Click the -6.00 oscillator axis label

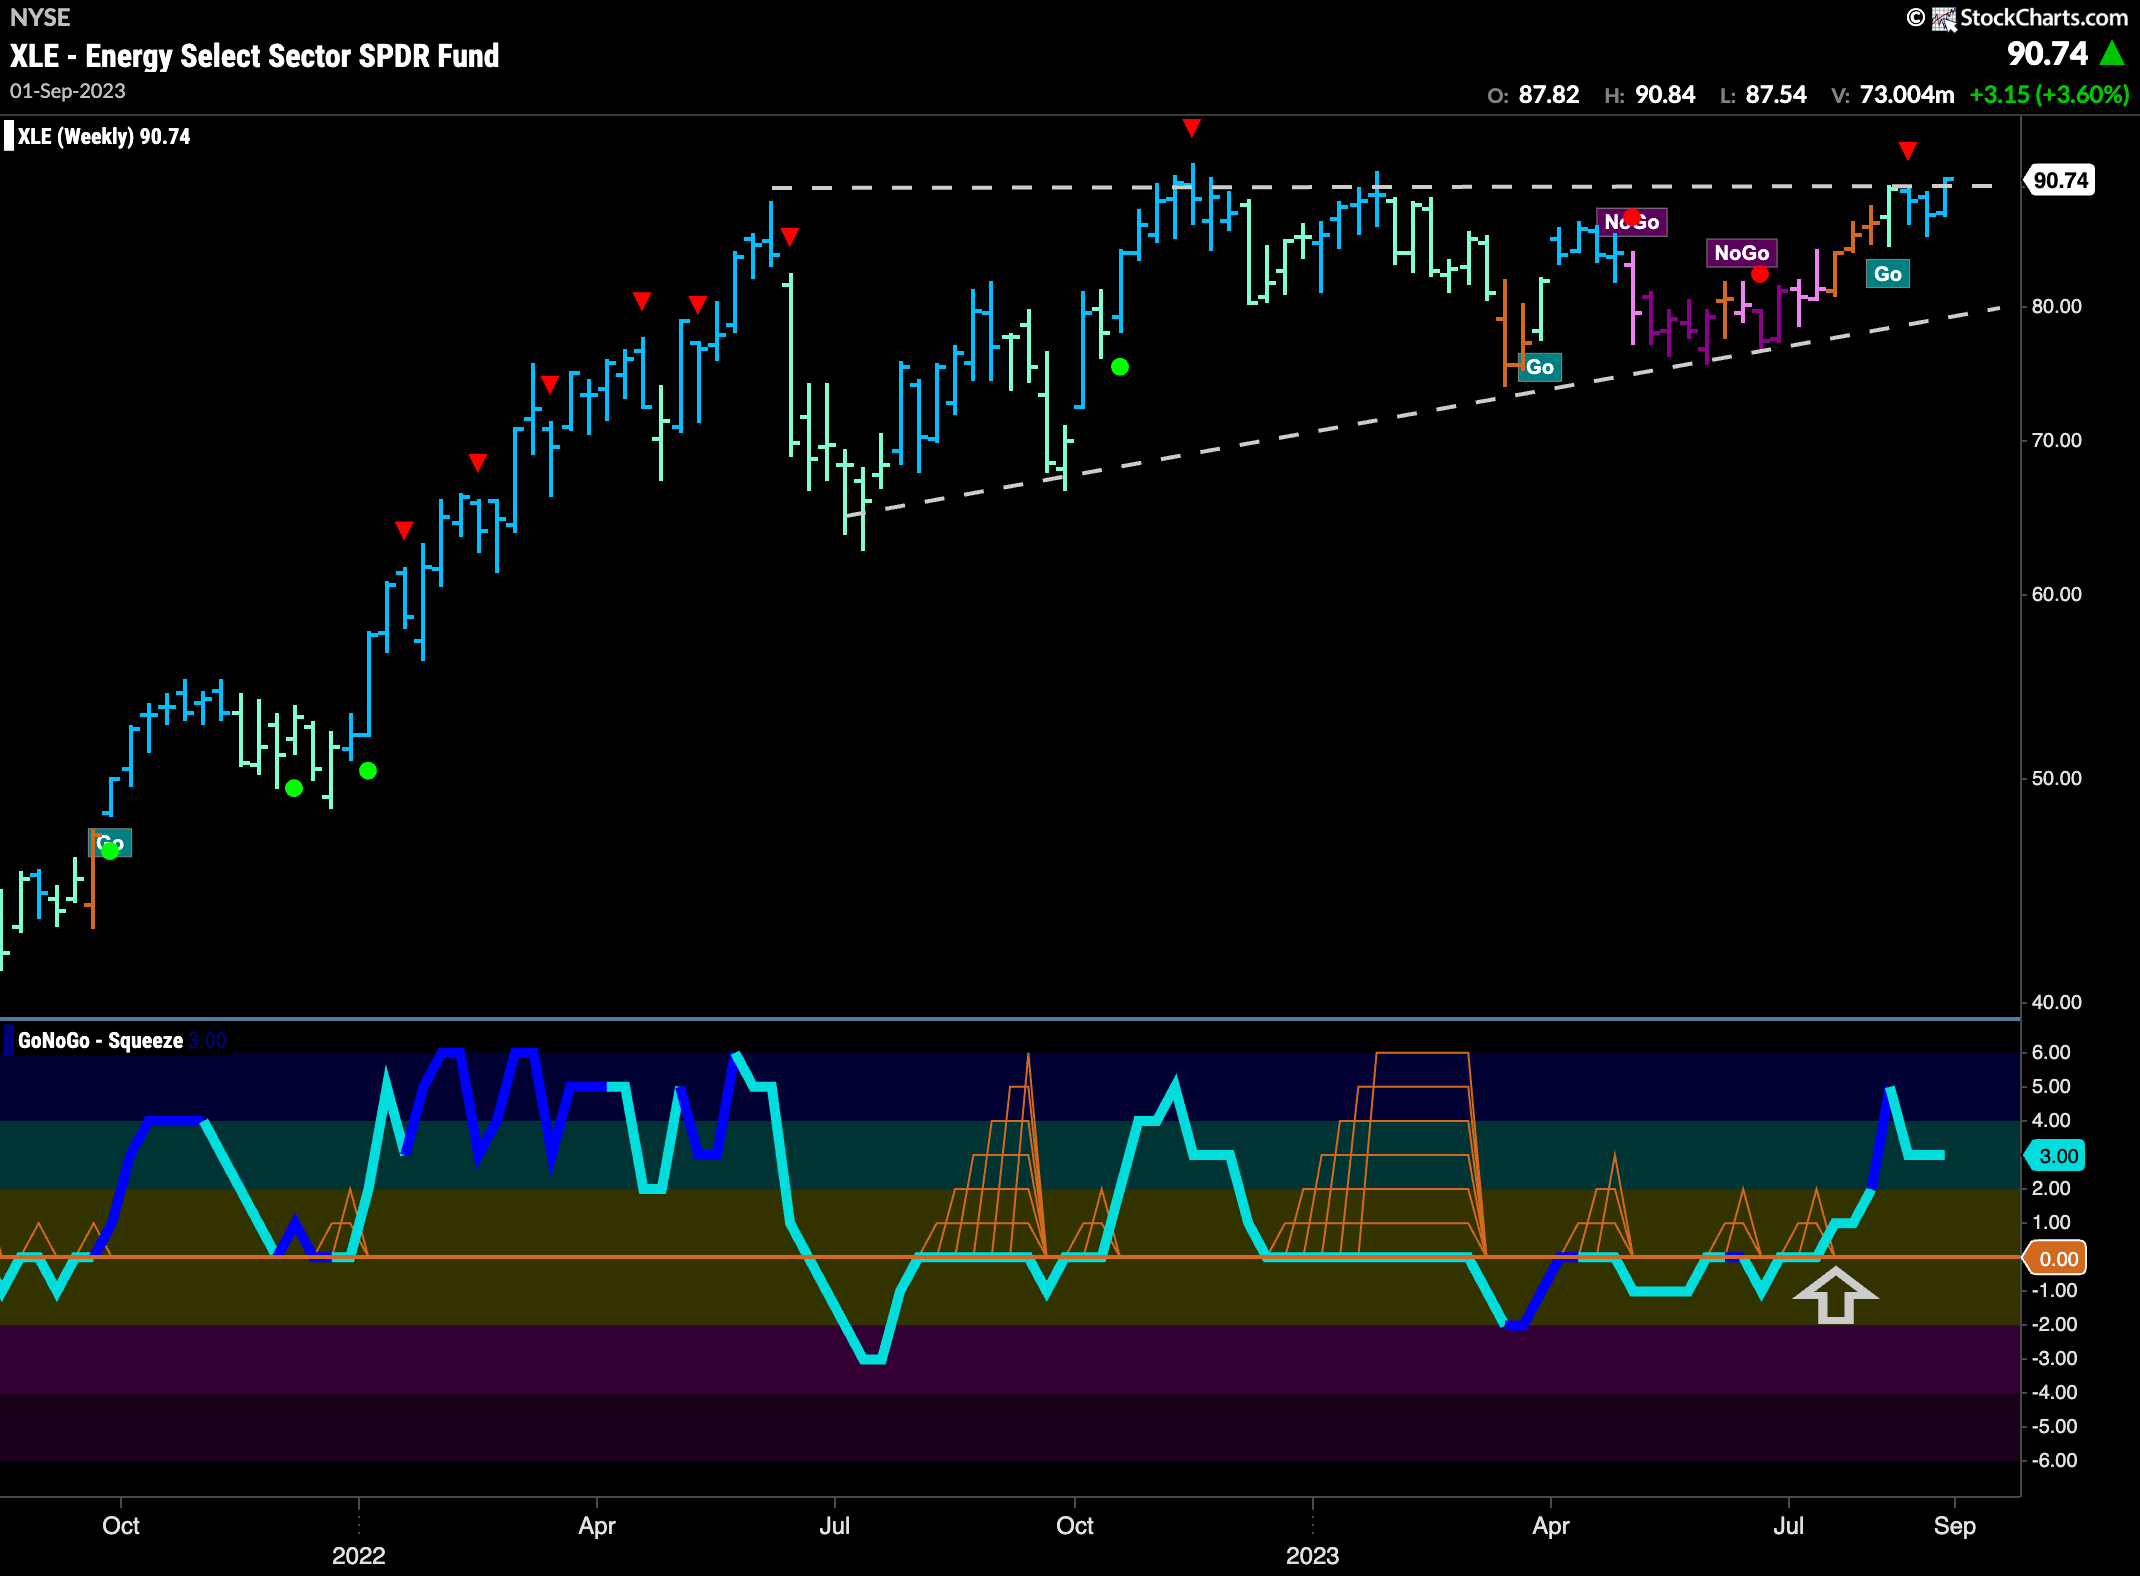2054,1461
